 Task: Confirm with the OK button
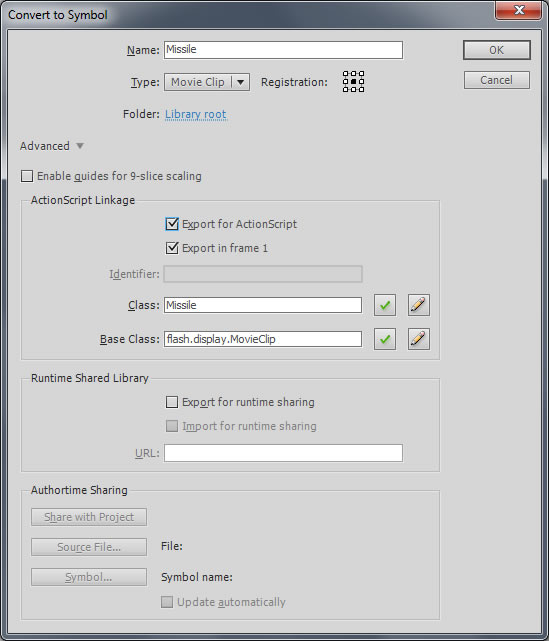tap(497, 50)
